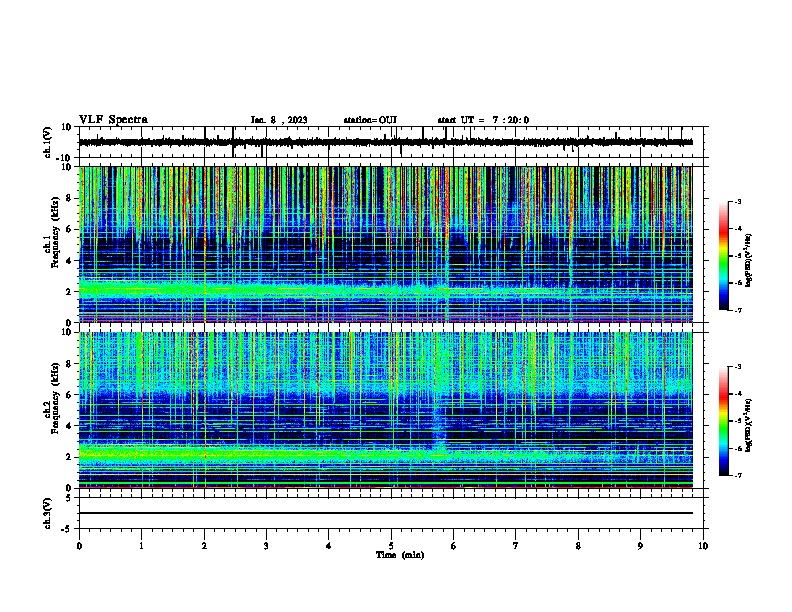
Task: Click the "station=OUI" header label
Action: click(370, 120)
